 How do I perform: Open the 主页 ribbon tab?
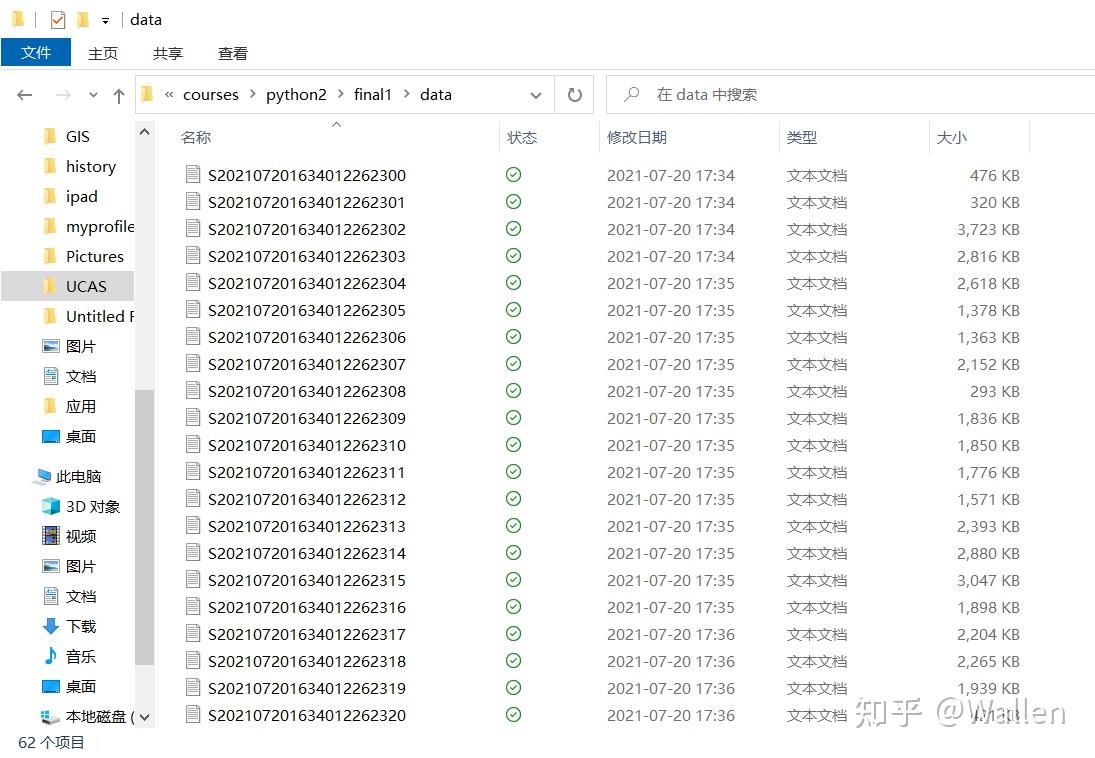[103, 53]
